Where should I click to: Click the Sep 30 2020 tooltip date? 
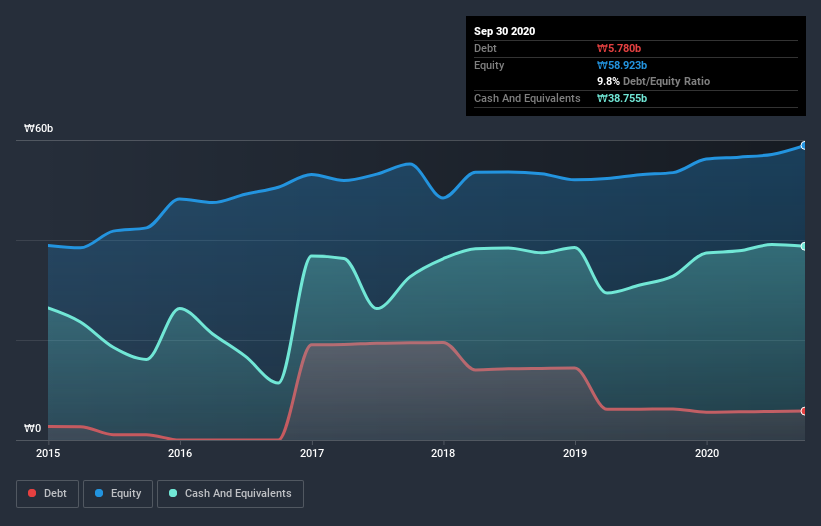(505, 31)
